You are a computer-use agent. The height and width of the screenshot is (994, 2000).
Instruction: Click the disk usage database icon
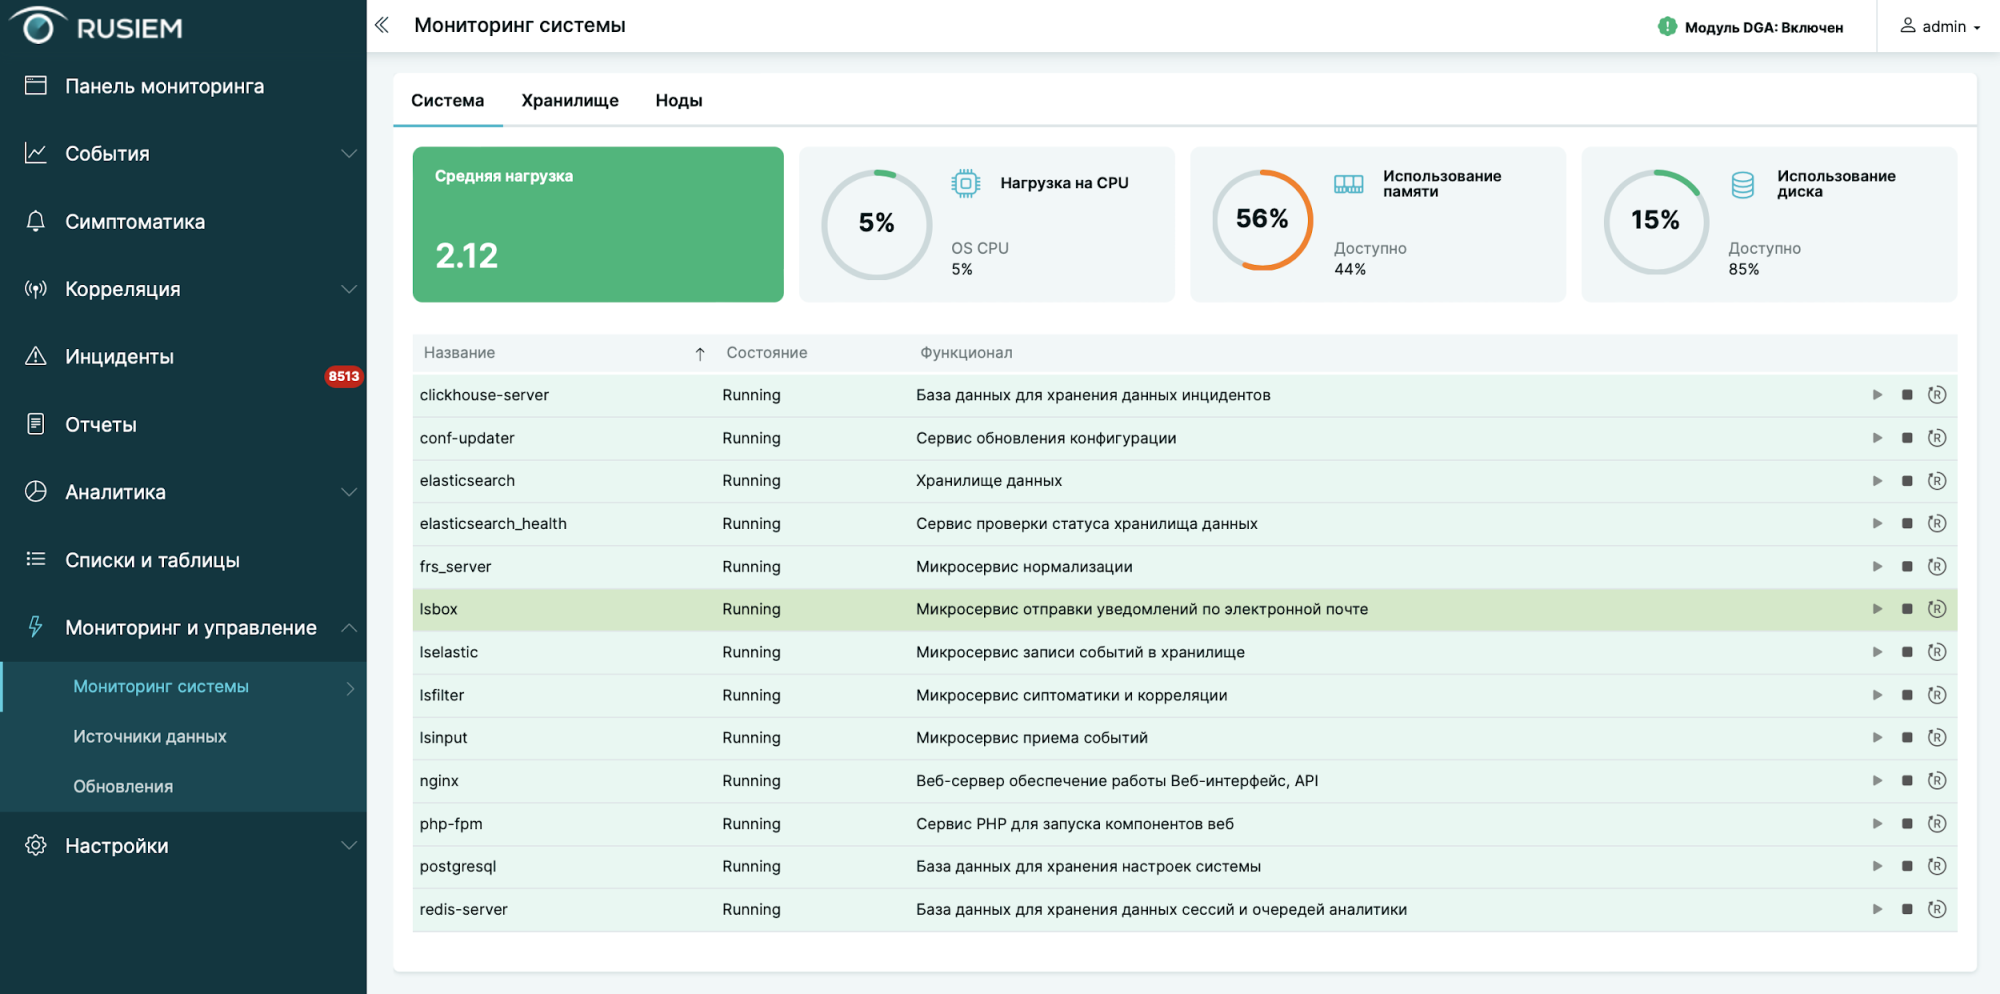pyautogui.click(x=1742, y=185)
